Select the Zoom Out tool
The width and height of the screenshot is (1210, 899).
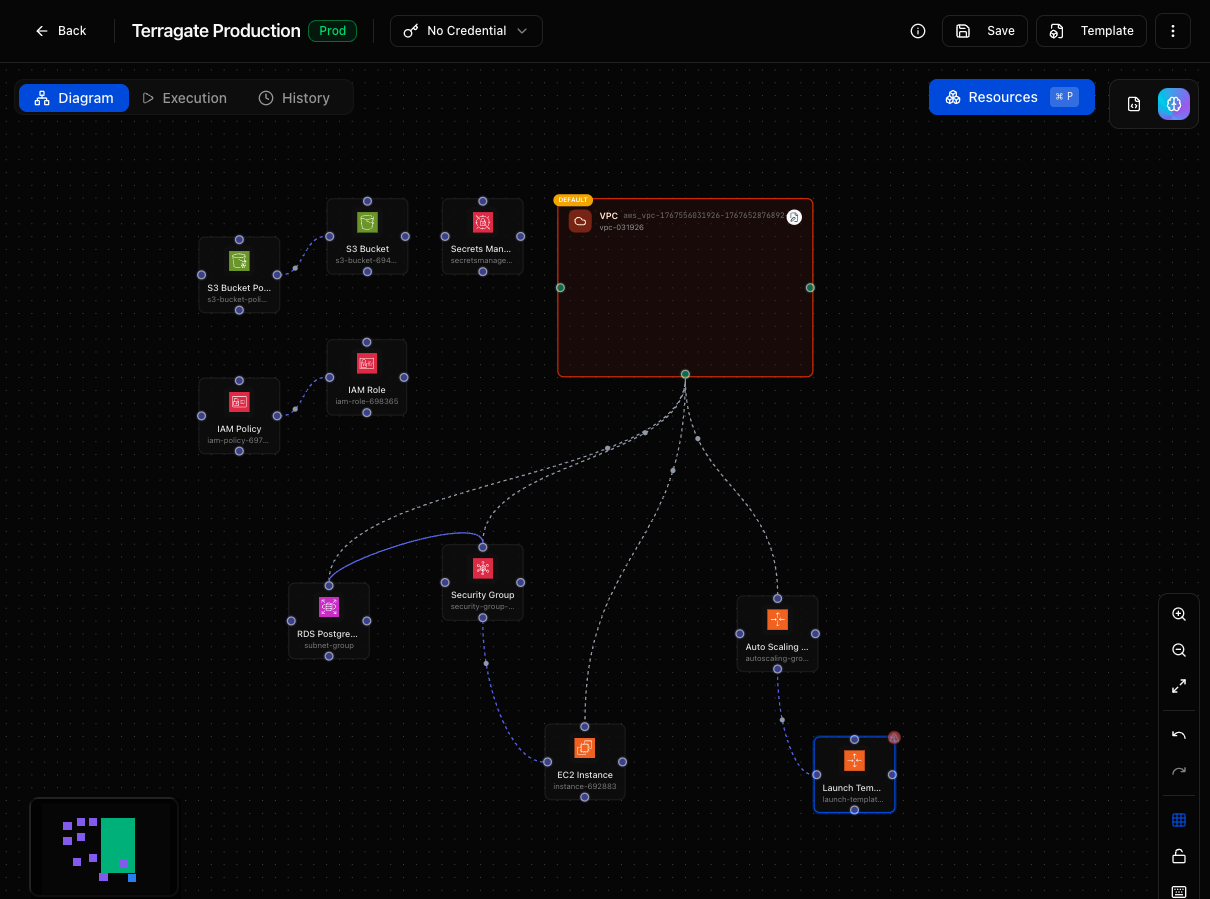(x=1178, y=650)
